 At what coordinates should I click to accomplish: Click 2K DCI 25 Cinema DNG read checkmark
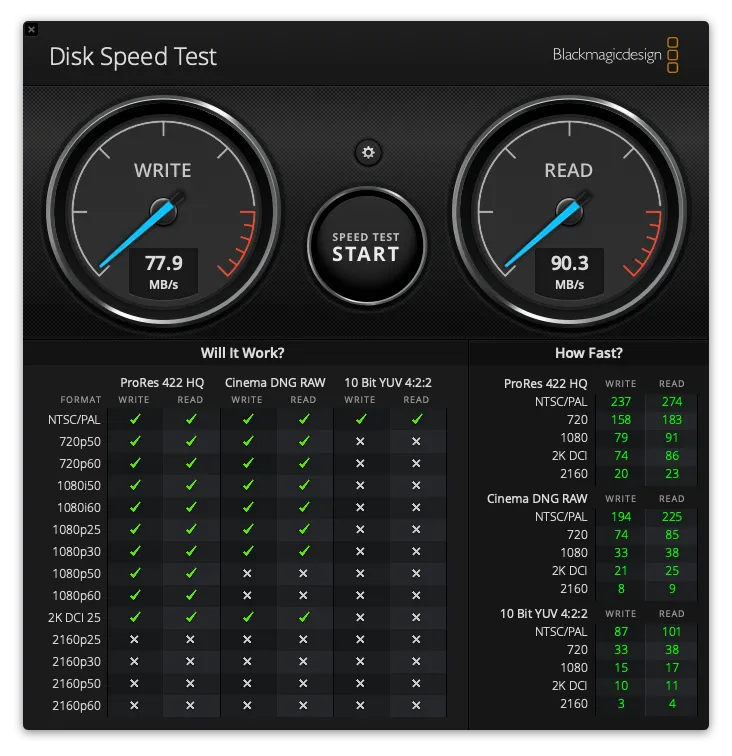tap(303, 618)
